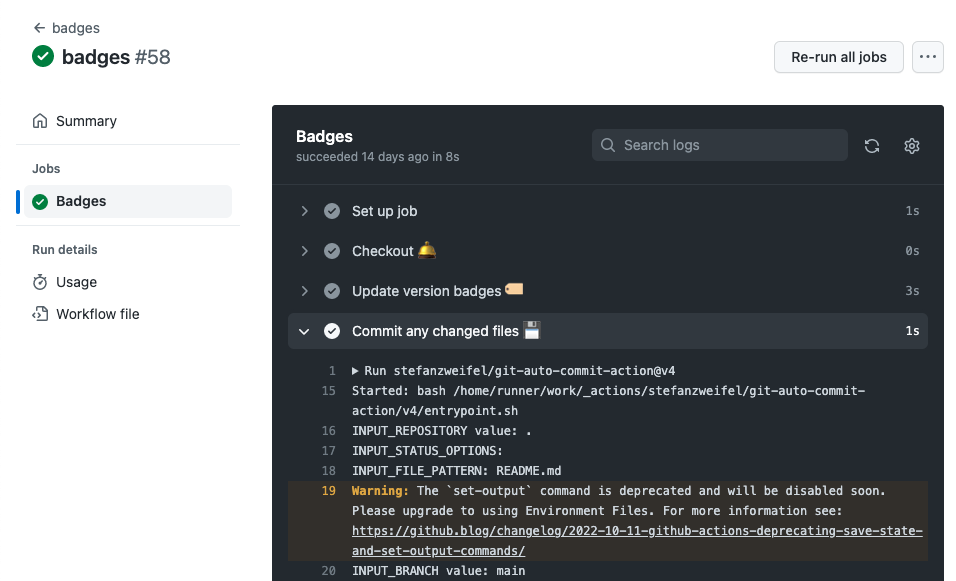956x581 pixels.
Task: Select log line number 15
Action: [329, 391]
